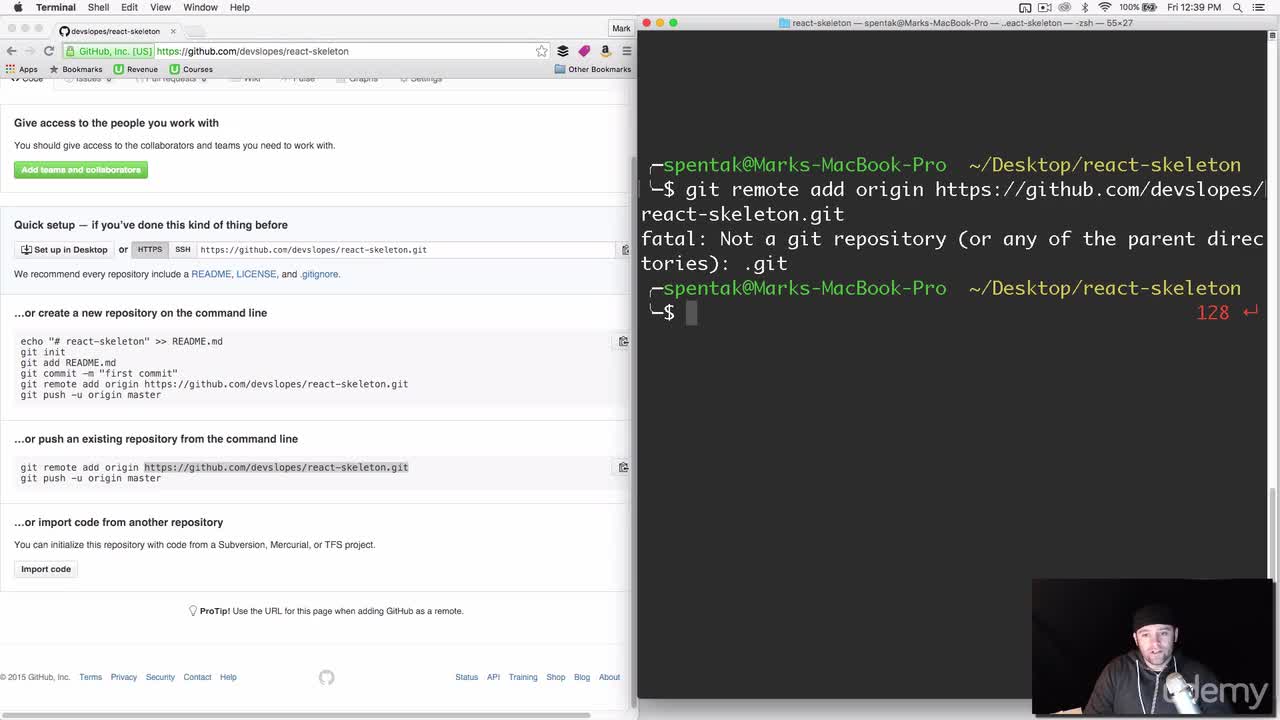Image resolution: width=1280 pixels, height=720 pixels.
Task: Open the Security footer link
Action: [160, 677]
